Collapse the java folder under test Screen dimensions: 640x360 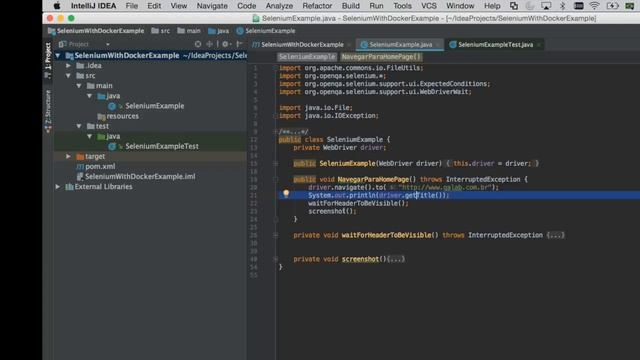(x=89, y=136)
